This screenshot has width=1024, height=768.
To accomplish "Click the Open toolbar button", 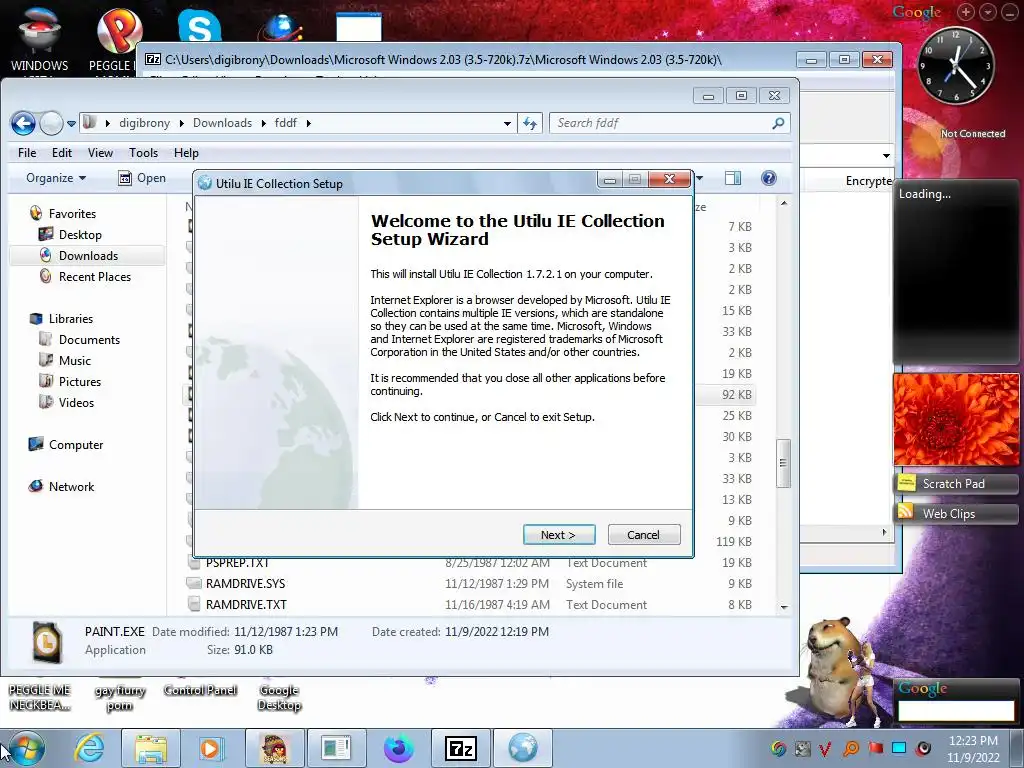I will coord(142,178).
